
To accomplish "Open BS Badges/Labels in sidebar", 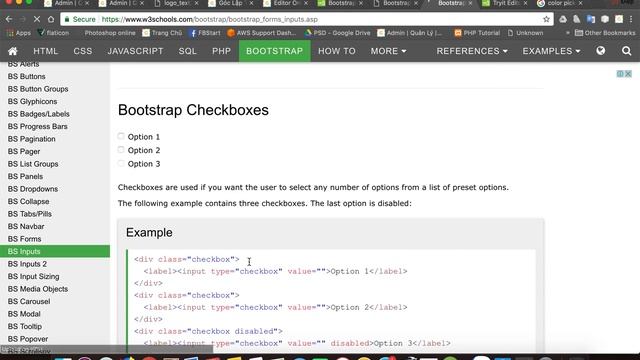I will 38,114.
